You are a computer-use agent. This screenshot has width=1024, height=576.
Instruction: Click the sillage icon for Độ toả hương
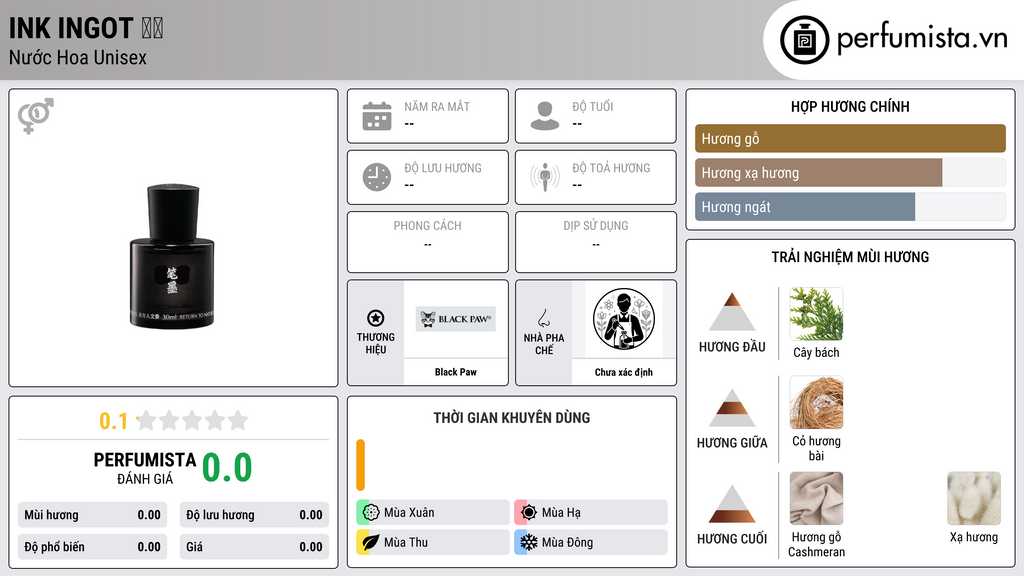(545, 177)
